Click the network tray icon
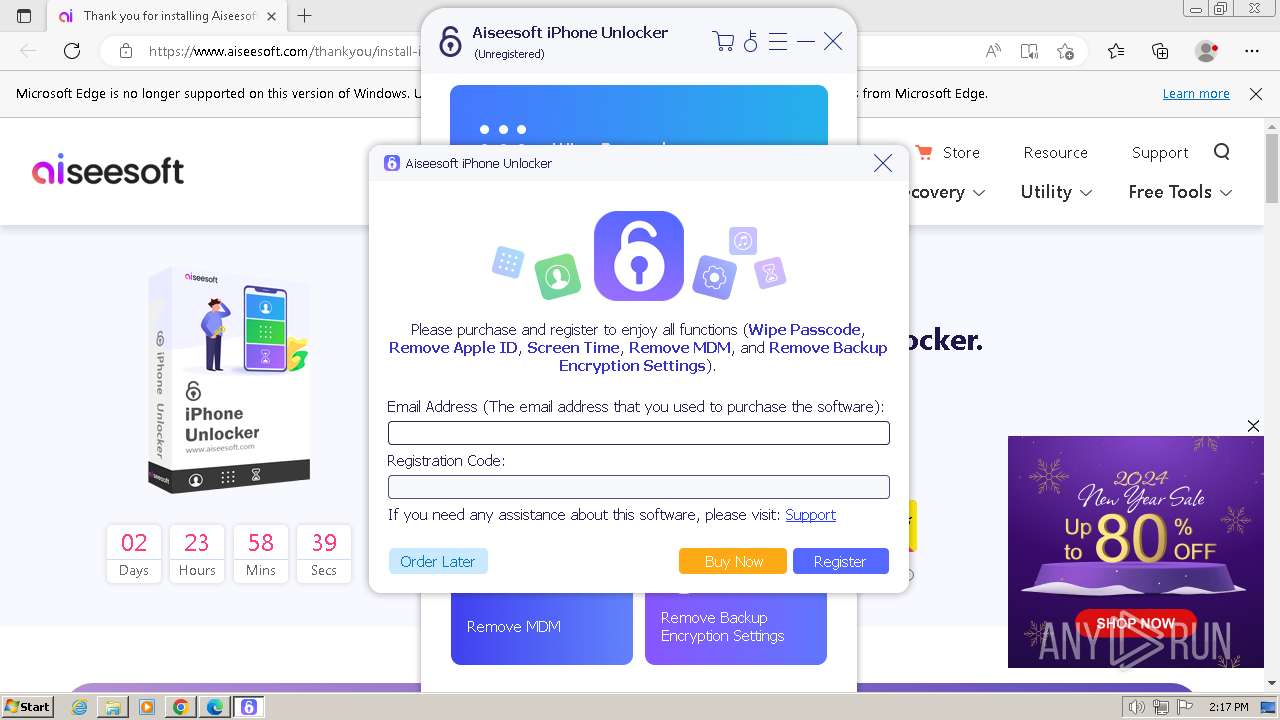 [1160, 707]
